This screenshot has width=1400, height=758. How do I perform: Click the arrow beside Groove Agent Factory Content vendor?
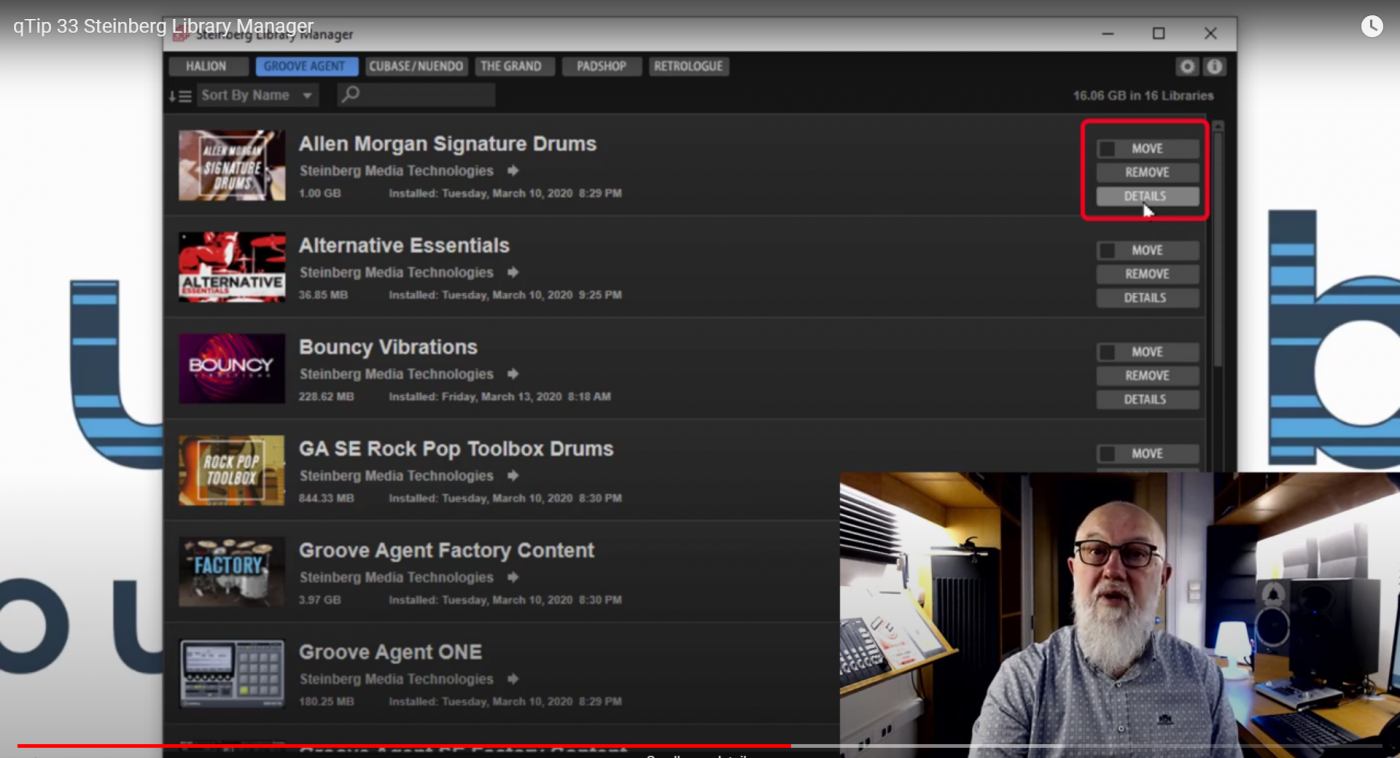[x=513, y=577]
